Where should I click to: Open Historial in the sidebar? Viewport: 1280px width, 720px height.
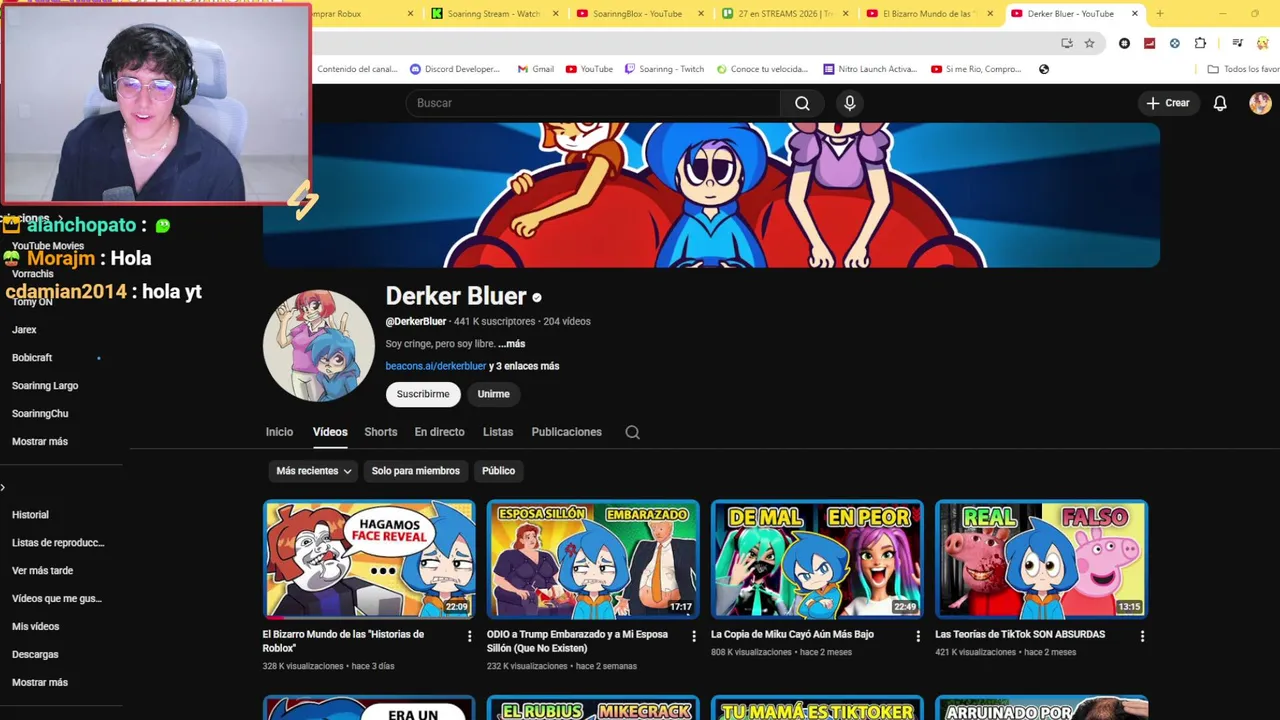[30, 515]
